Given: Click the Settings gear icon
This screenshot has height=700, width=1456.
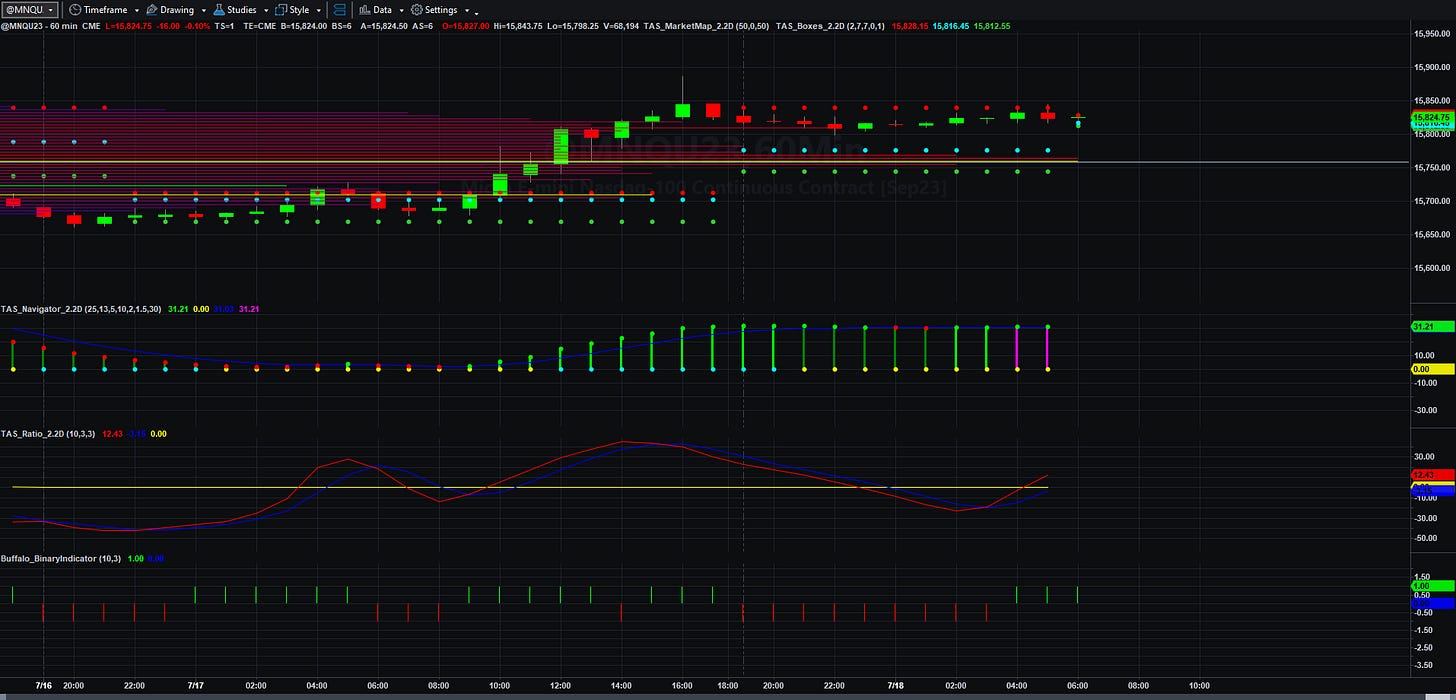Looking at the screenshot, I should click(417, 10).
